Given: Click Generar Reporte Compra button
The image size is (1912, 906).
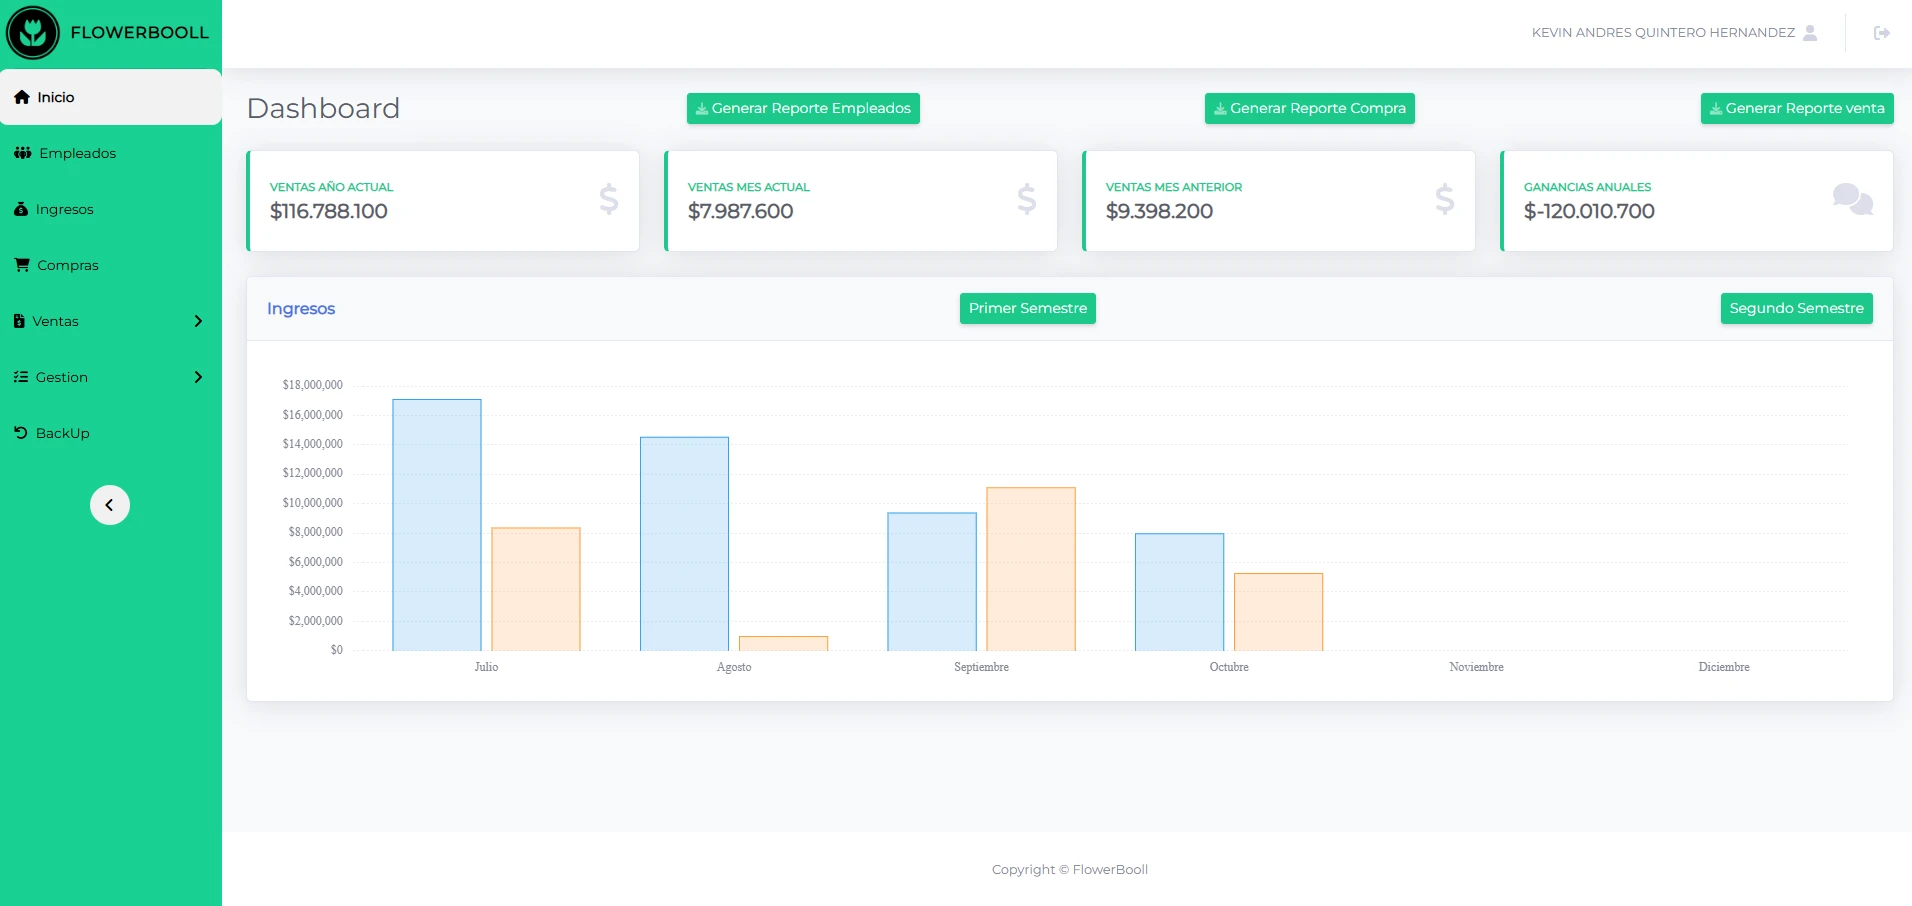Looking at the screenshot, I should coord(1310,108).
